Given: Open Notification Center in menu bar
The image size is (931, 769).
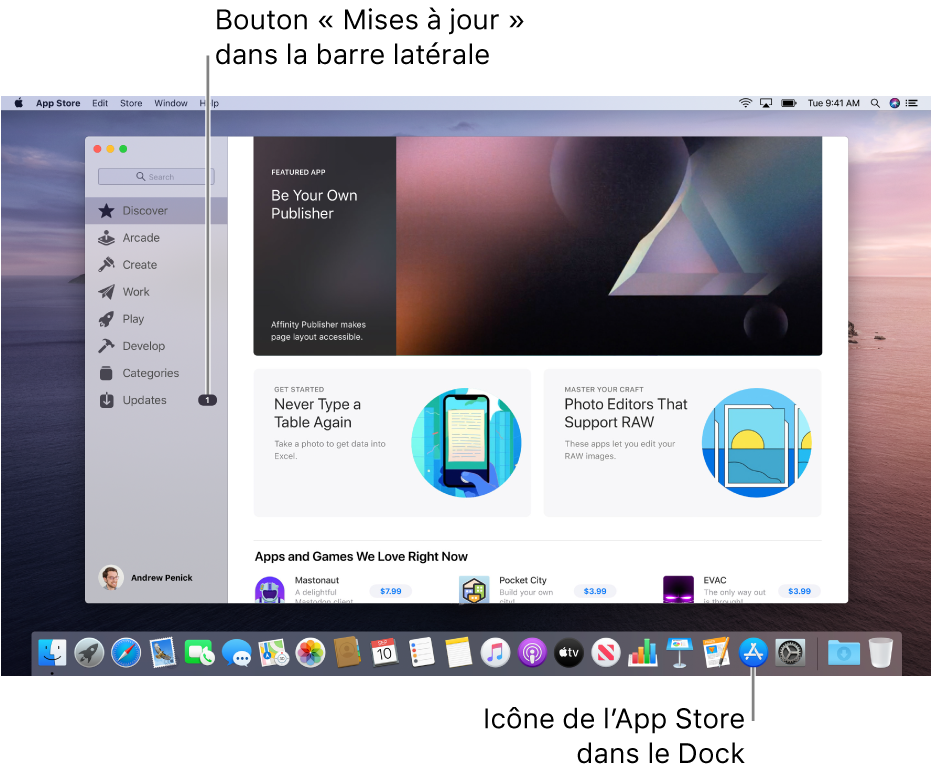Looking at the screenshot, I should (x=912, y=103).
